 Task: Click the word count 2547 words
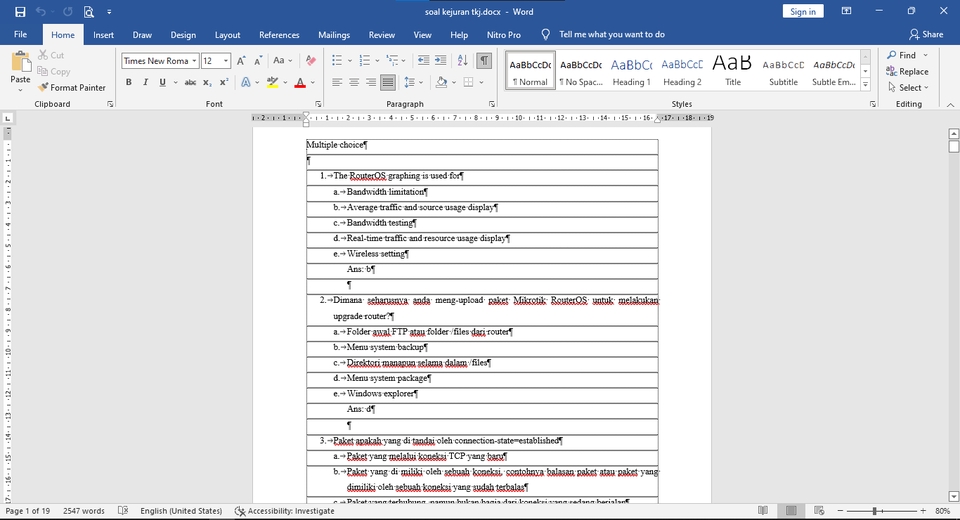click(84, 511)
